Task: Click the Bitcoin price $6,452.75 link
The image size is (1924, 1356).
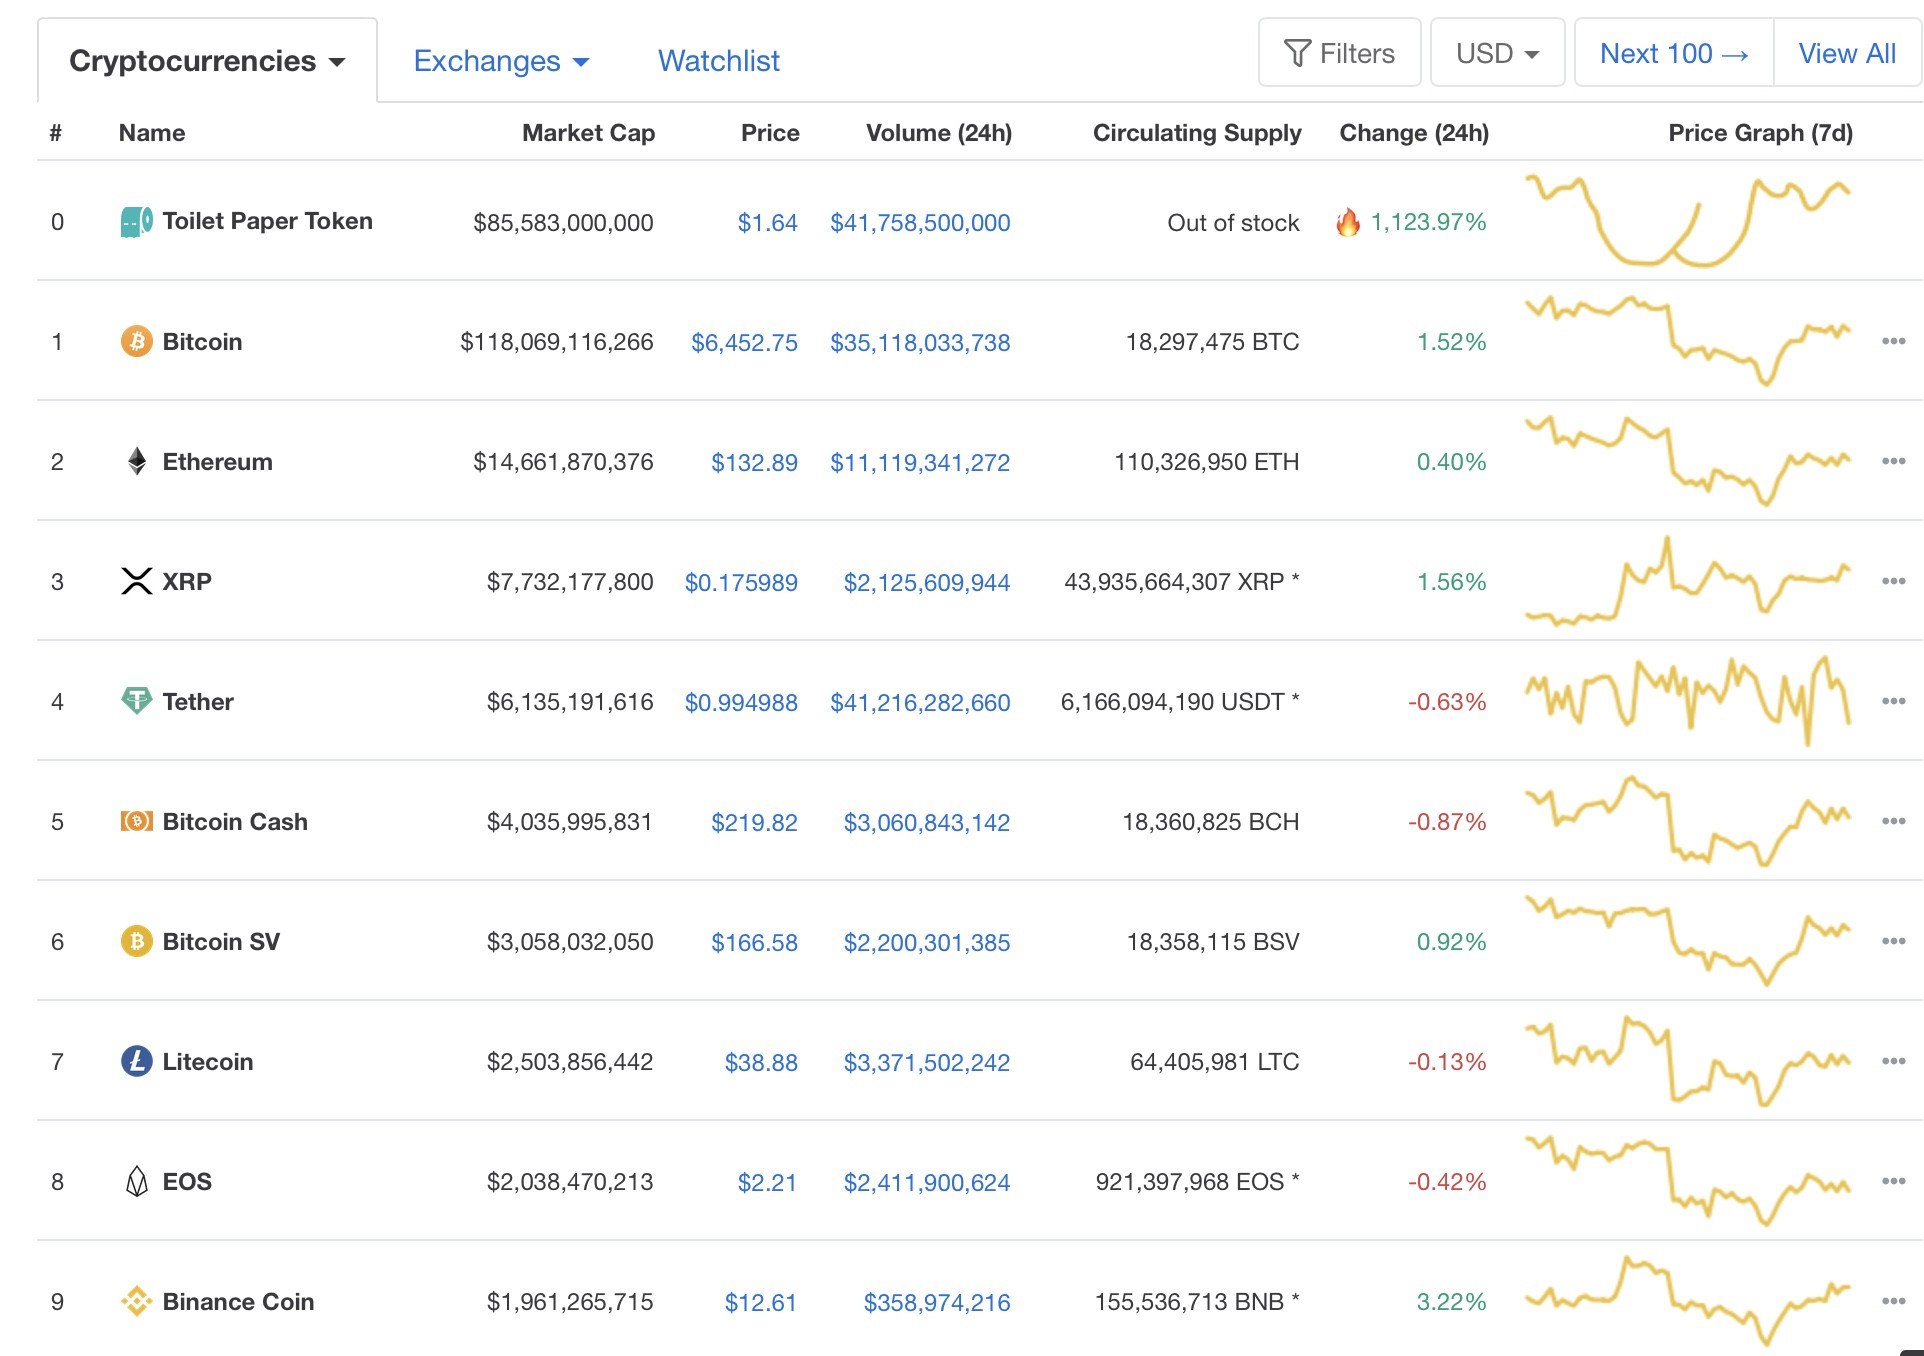Action: tap(744, 343)
